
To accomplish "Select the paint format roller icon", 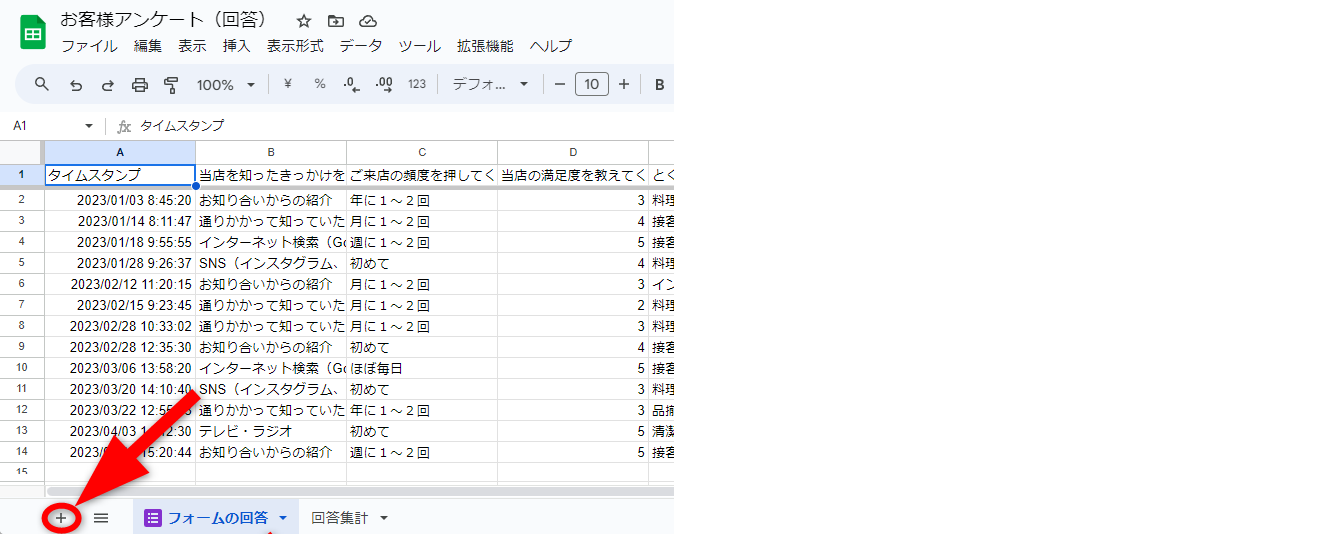I will point(171,85).
